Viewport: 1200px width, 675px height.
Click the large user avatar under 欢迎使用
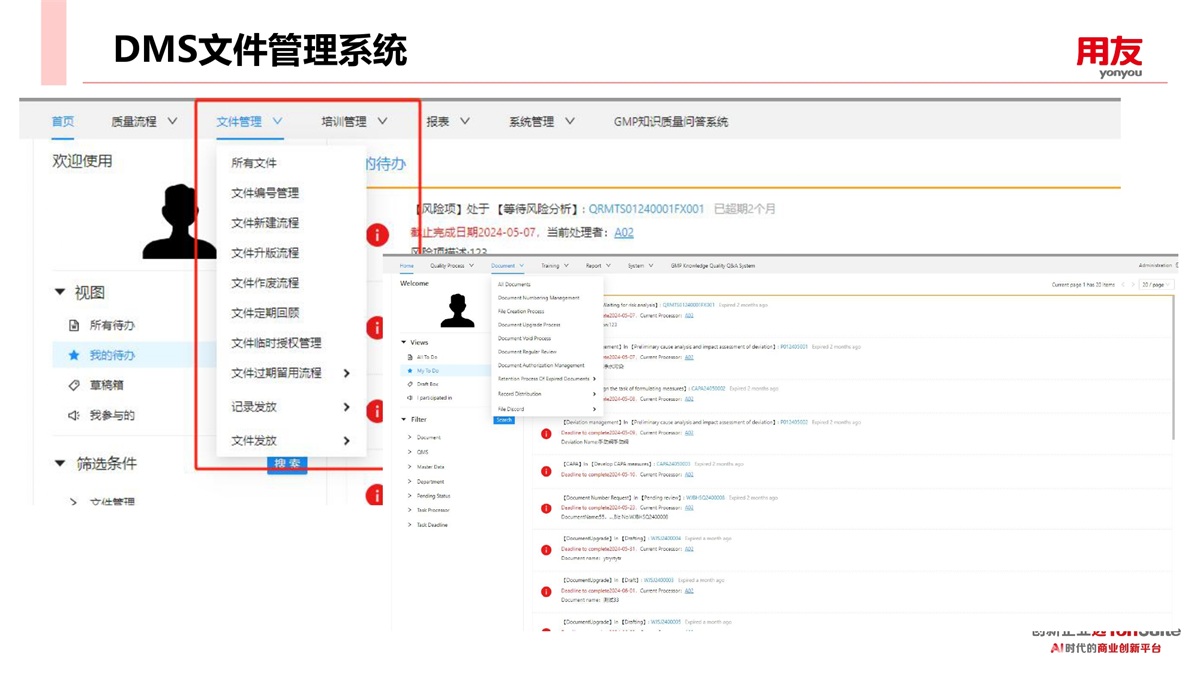[180, 222]
